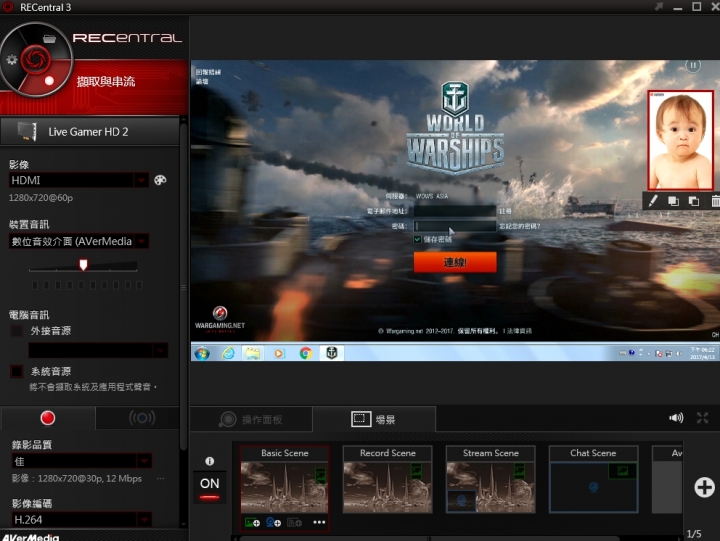Enable 外接音源 external audio checkbox
Viewport: 720px width, 541px height.
(x=17, y=331)
